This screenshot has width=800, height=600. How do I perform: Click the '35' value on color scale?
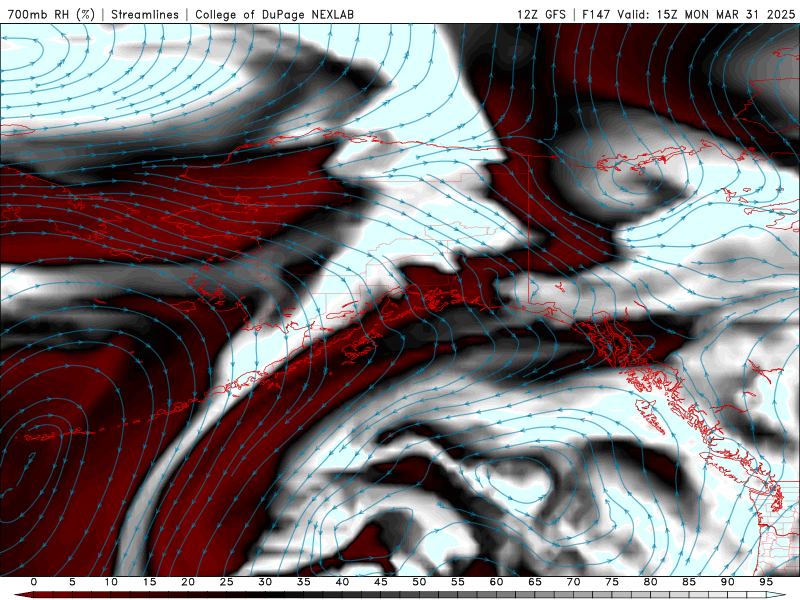[304, 582]
